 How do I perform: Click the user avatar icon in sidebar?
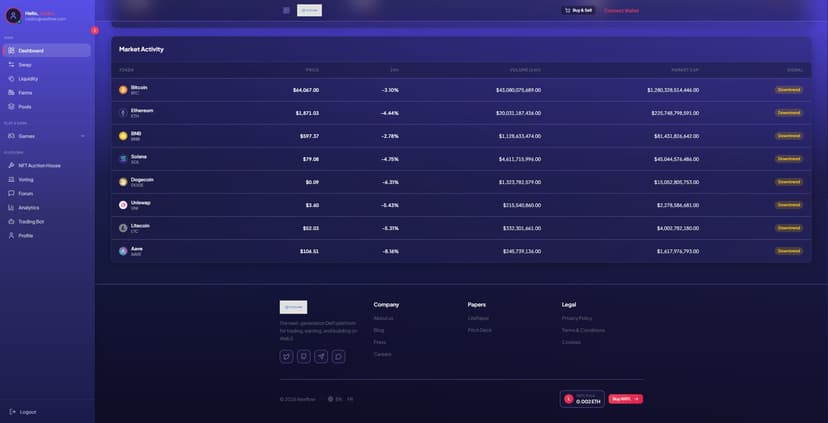tap(13, 16)
